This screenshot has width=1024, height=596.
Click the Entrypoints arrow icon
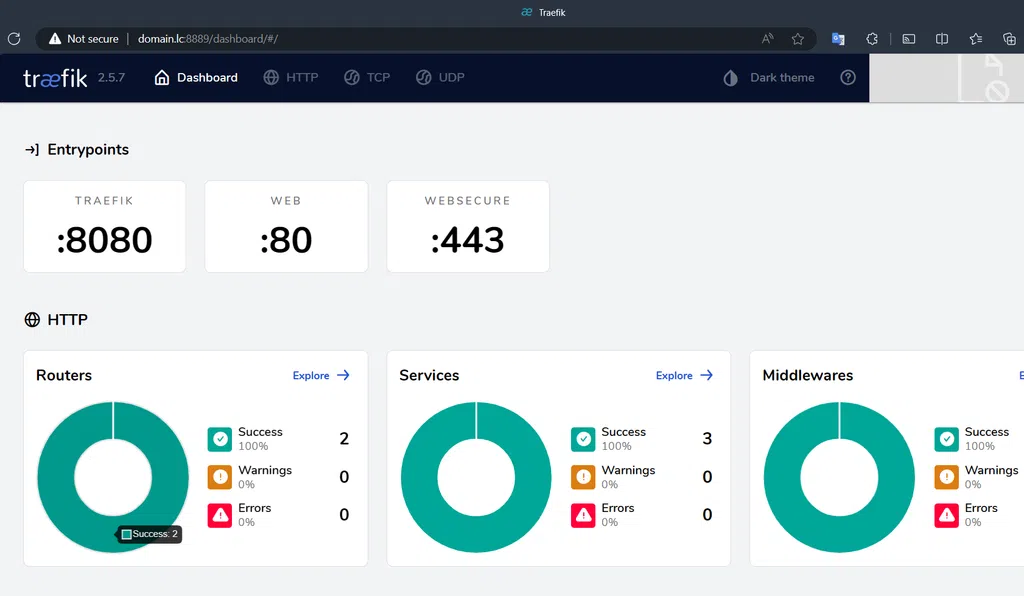32,150
